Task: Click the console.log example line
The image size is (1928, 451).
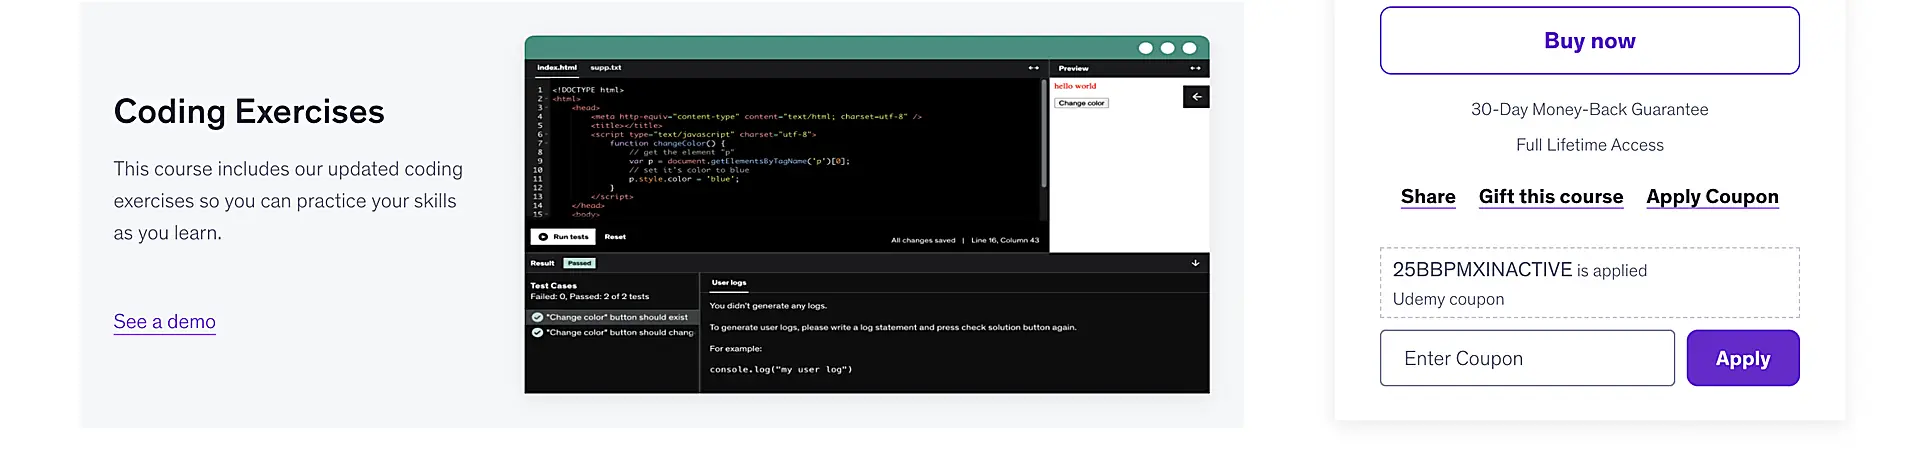Action: point(781,370)
